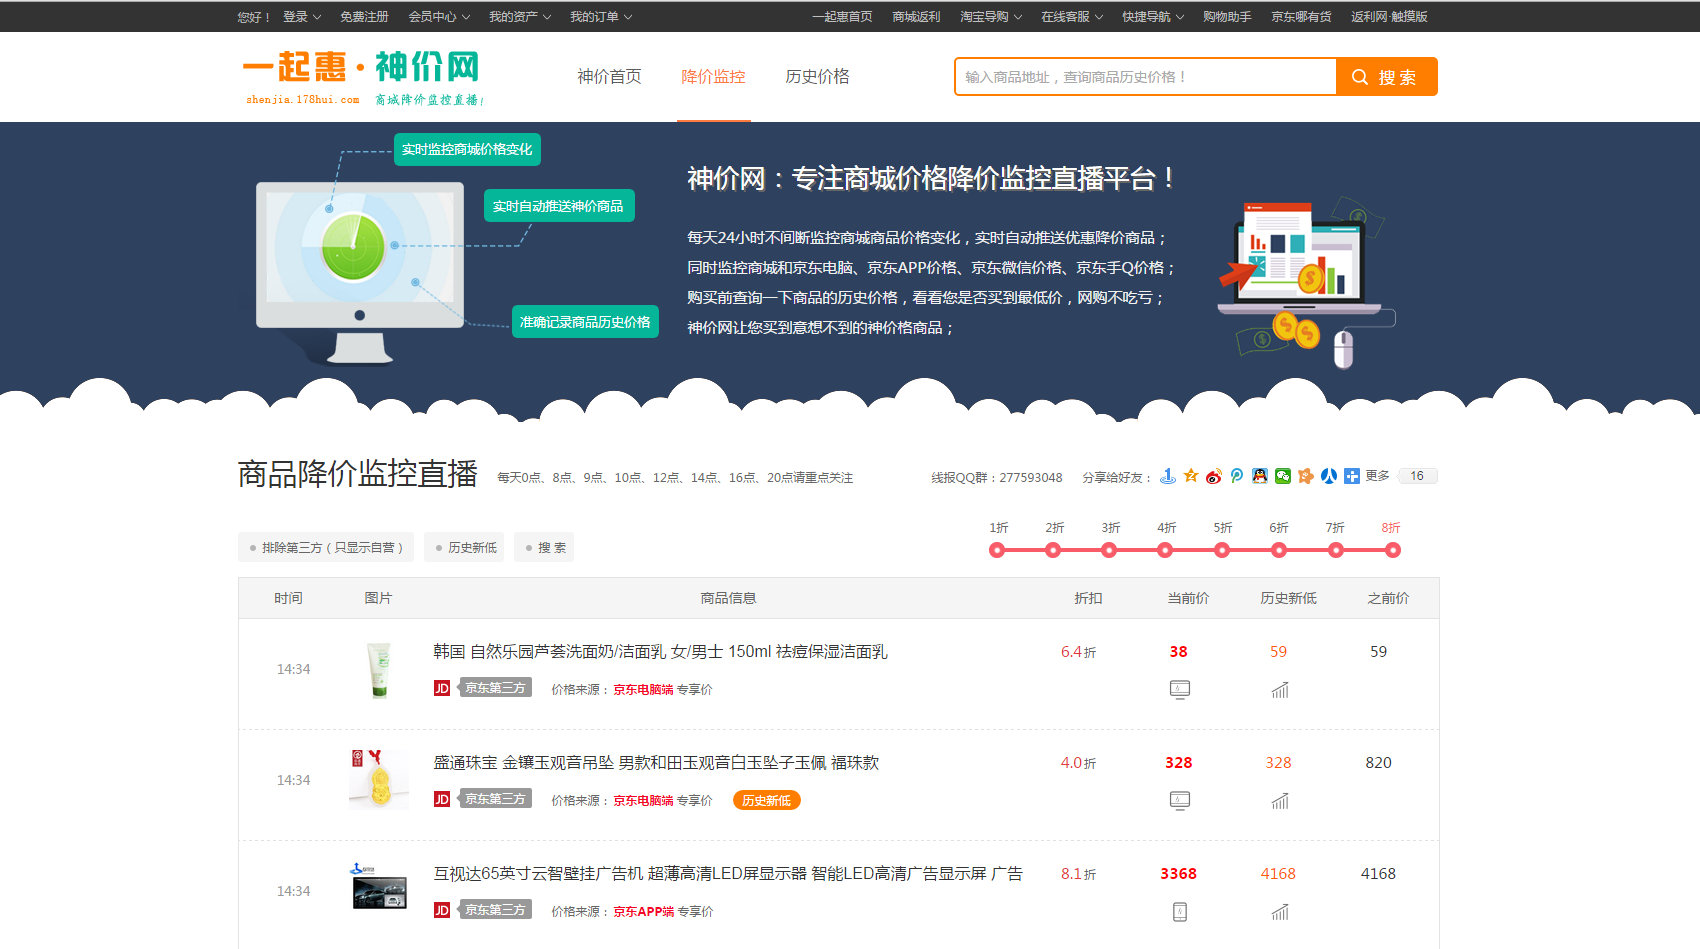
Task: Click the phone icon under price 3368
Action: [1180, 912]
